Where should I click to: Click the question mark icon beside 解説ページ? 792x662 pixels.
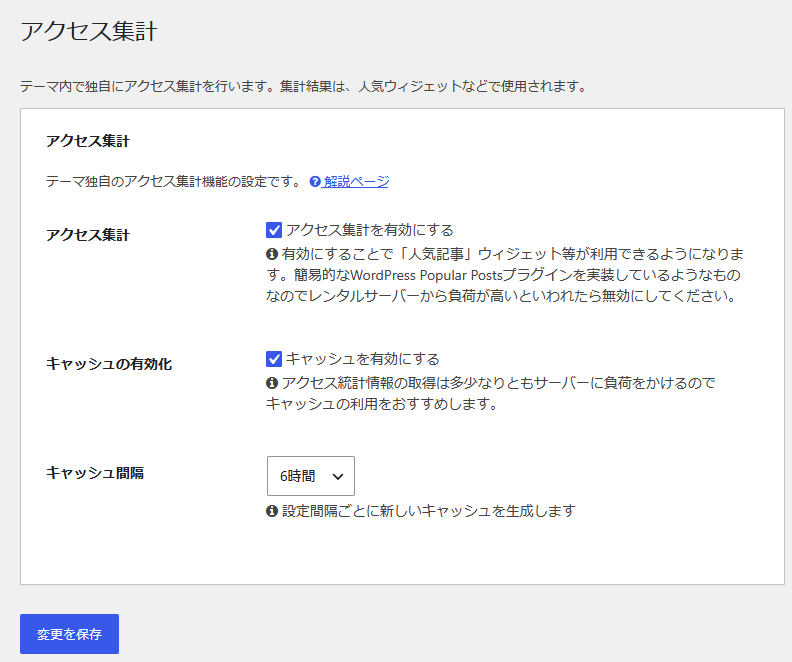pos(315,181)
